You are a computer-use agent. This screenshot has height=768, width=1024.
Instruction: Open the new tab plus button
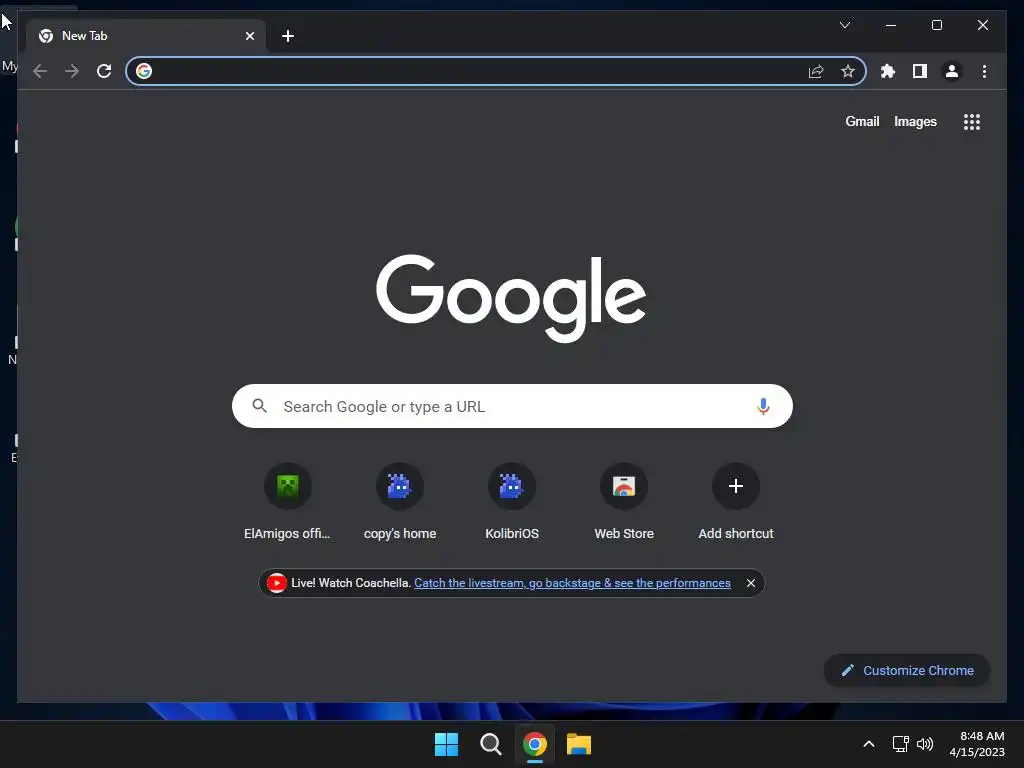click(288, 36)
